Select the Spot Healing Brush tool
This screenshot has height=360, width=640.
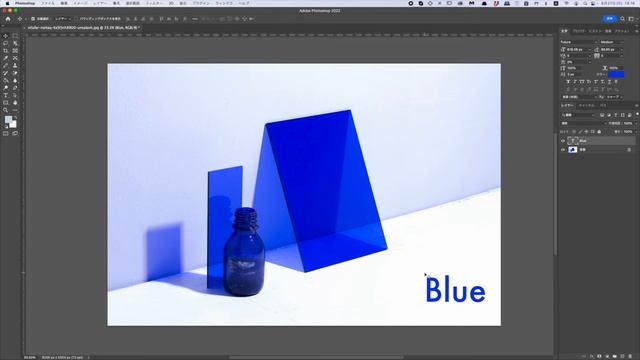(15, 58)
